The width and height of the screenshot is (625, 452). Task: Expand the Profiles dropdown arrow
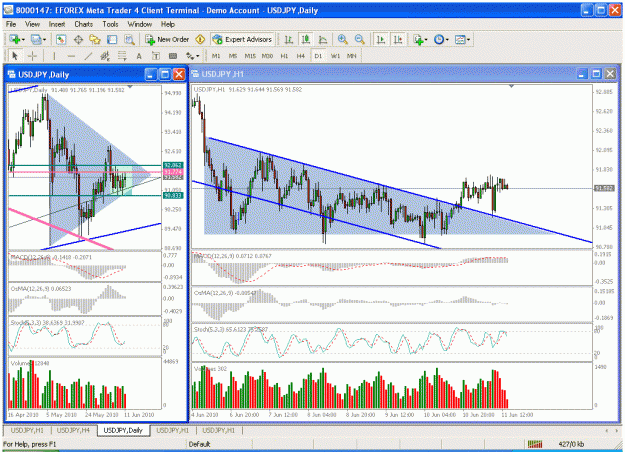click(x=45, y=40)
